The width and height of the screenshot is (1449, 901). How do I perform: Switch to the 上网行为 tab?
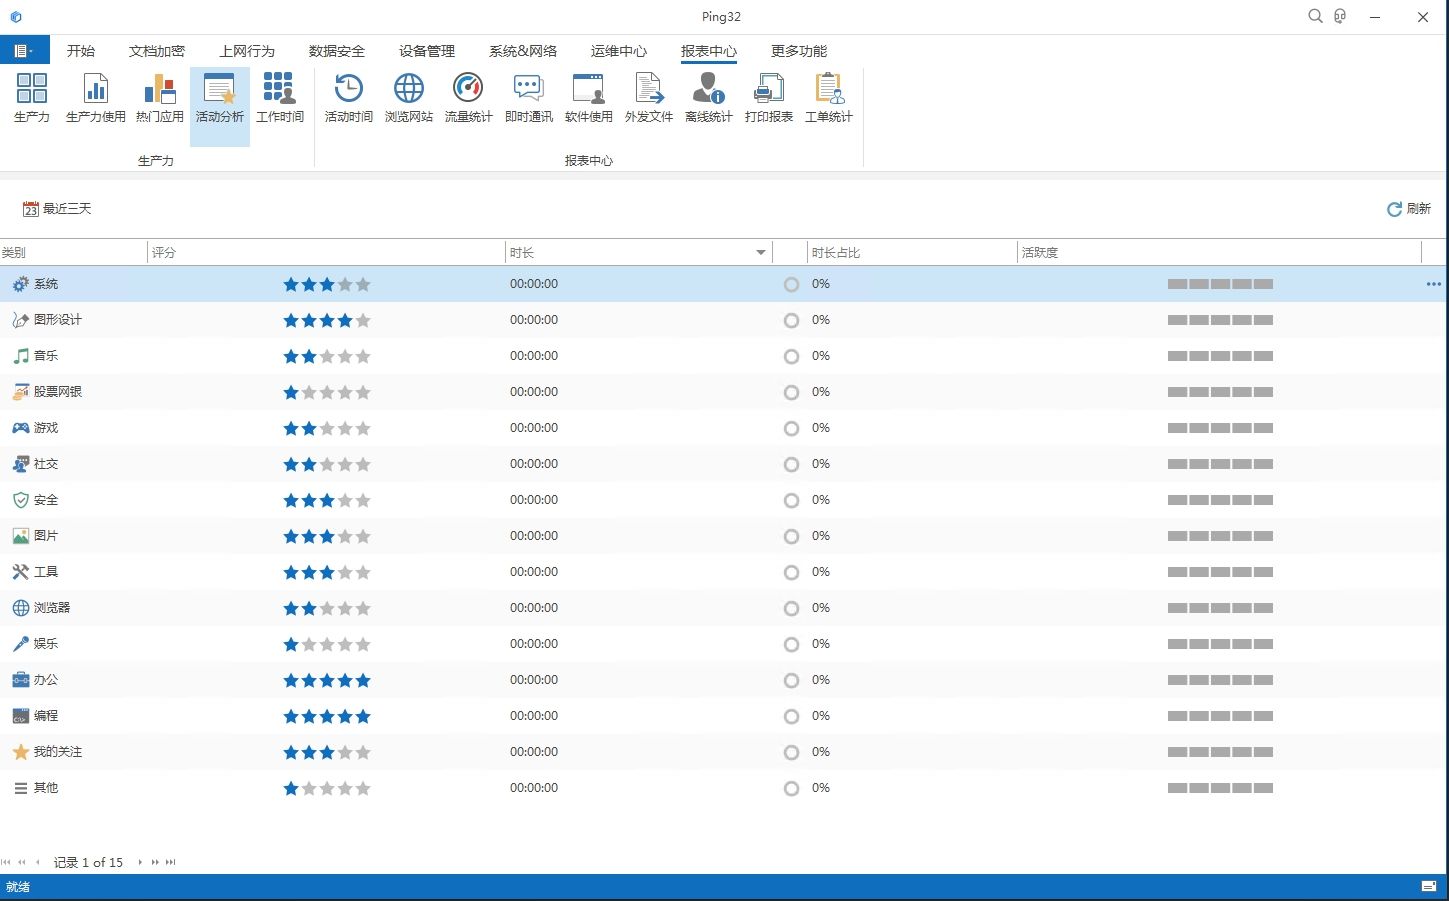click(x=247, y=51)
